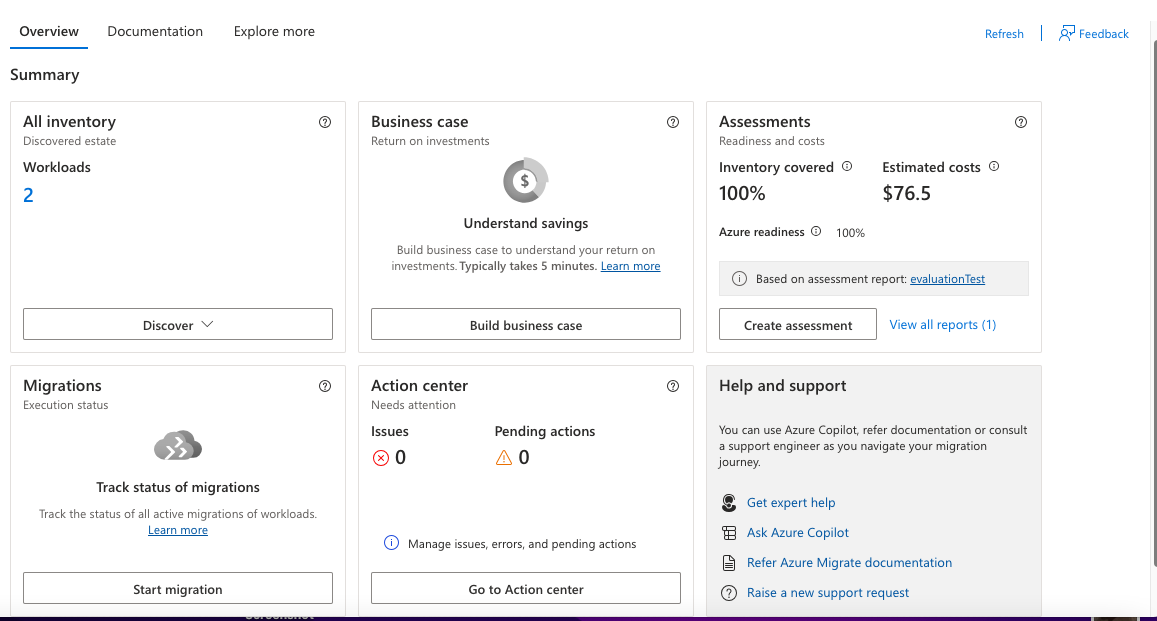This screenshot has height=621, width=1157.
Task: Open Learn more link in Migrations card
Action: (x=178, y=530)
